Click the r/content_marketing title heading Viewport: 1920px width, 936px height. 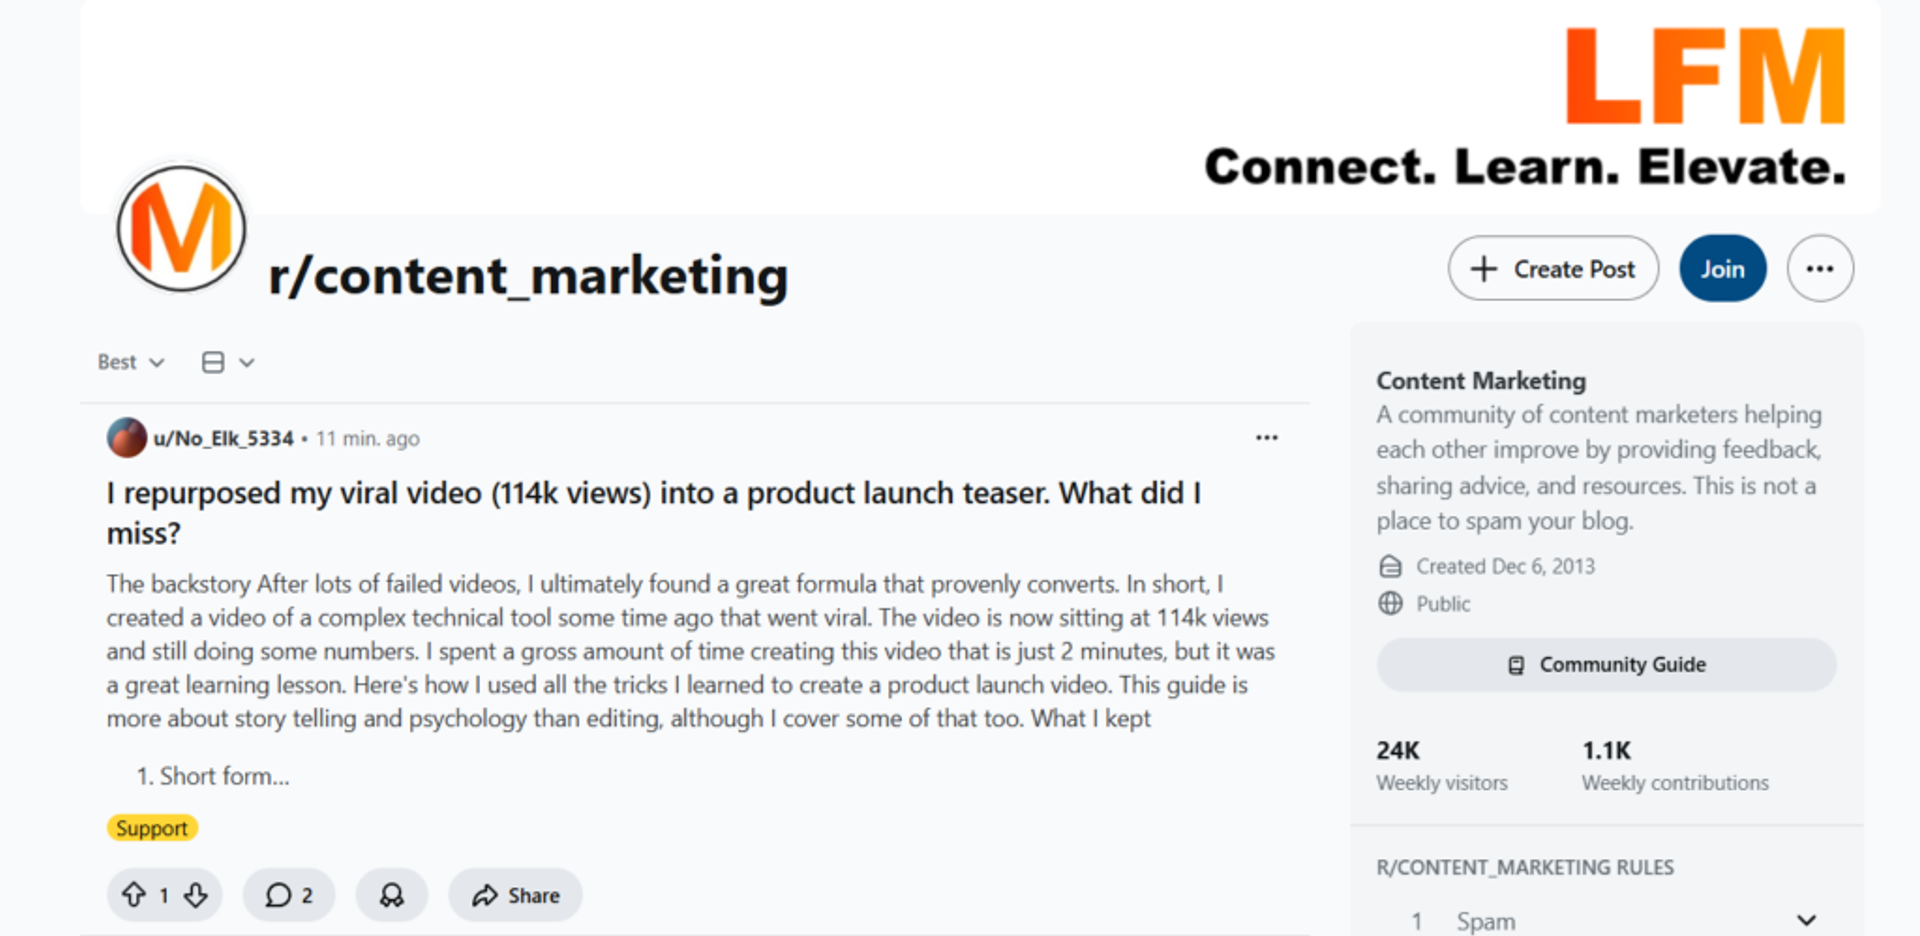pyautogui.click(x=528, y=276)
